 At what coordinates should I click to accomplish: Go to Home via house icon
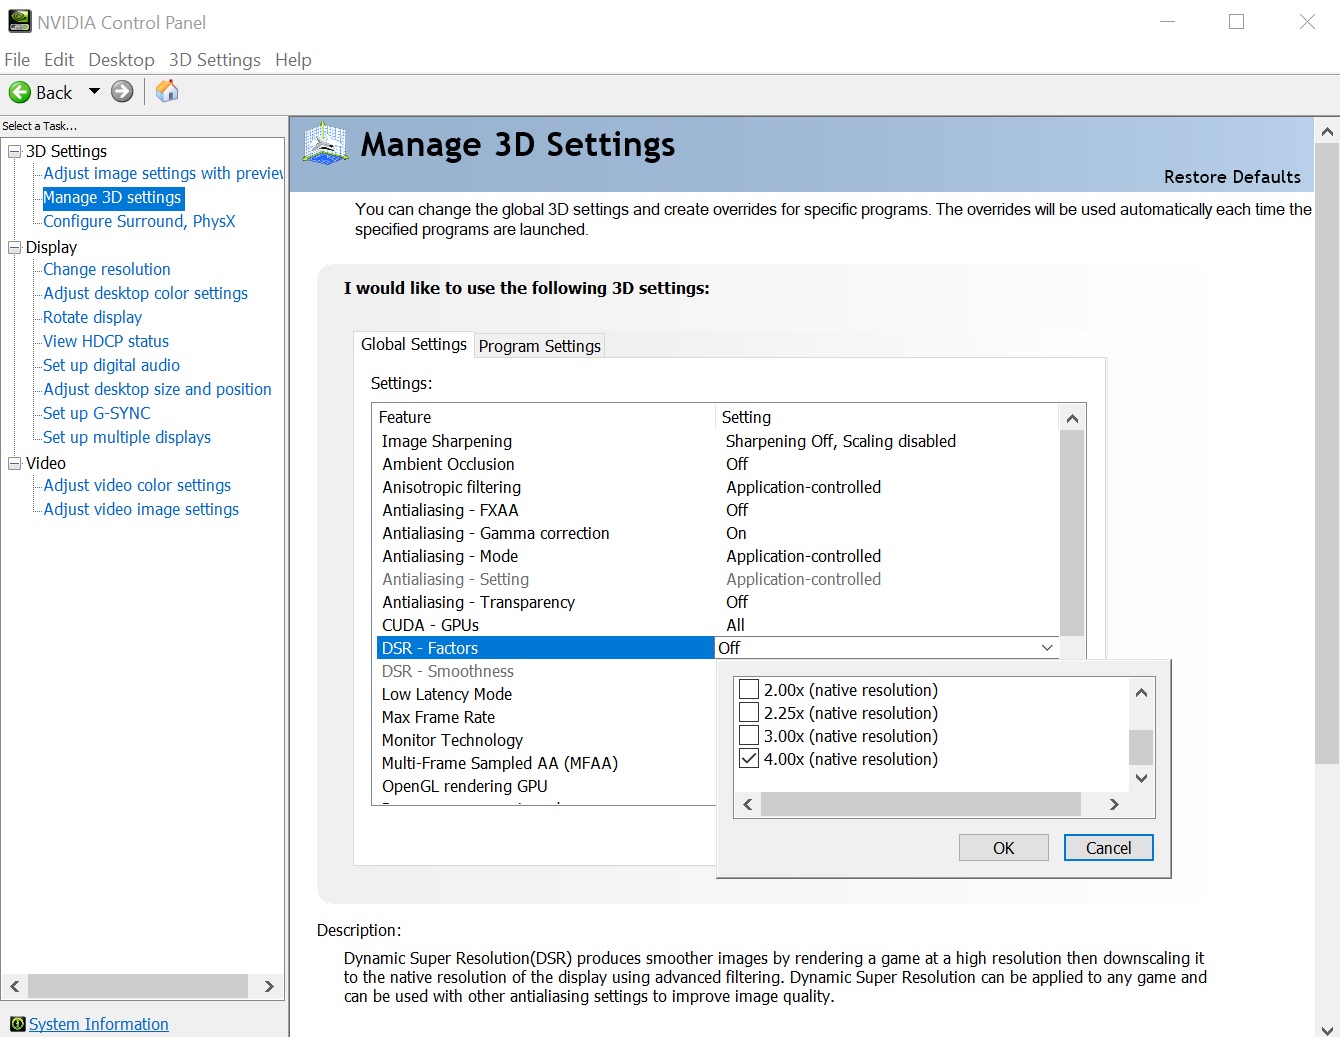point(167,91)
